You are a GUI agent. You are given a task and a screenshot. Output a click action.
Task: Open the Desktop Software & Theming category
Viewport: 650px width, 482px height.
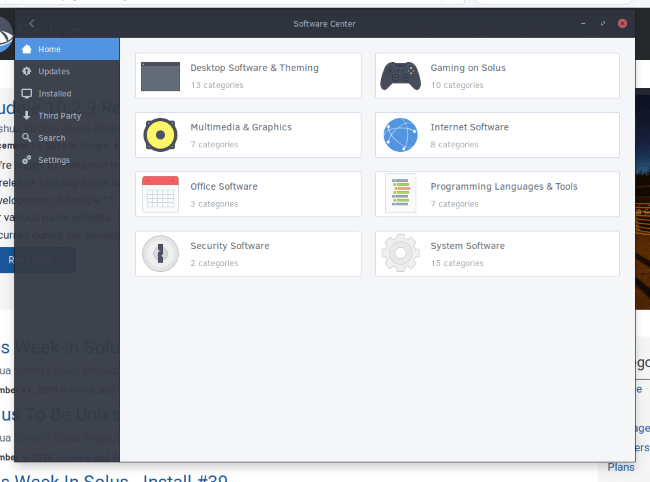[x=248, y=76]
